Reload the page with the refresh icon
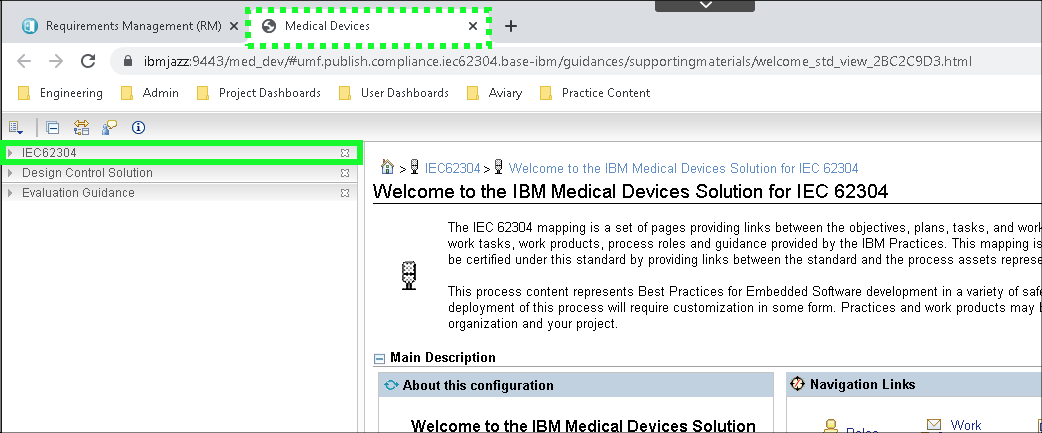This screenshot has height=433, width=1042. tap(88, 61)
